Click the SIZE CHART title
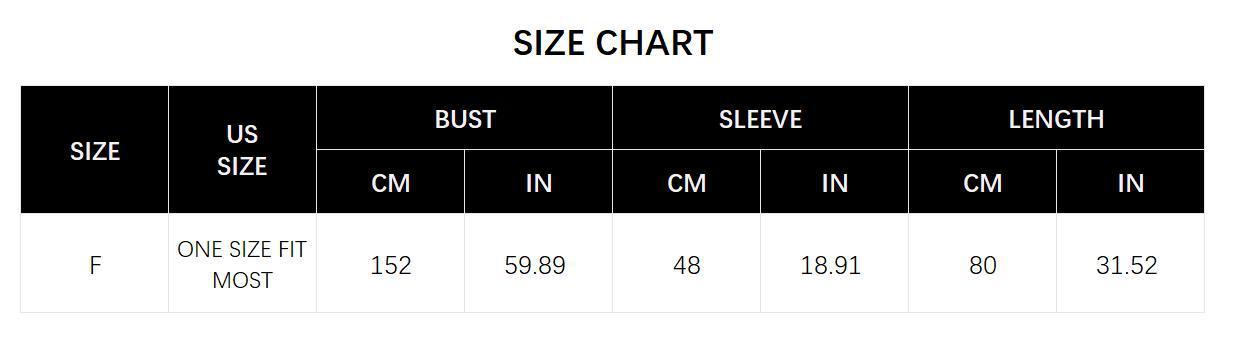Screen dimensions: 1247x363 pyautogui.click(x=612, y=43)
